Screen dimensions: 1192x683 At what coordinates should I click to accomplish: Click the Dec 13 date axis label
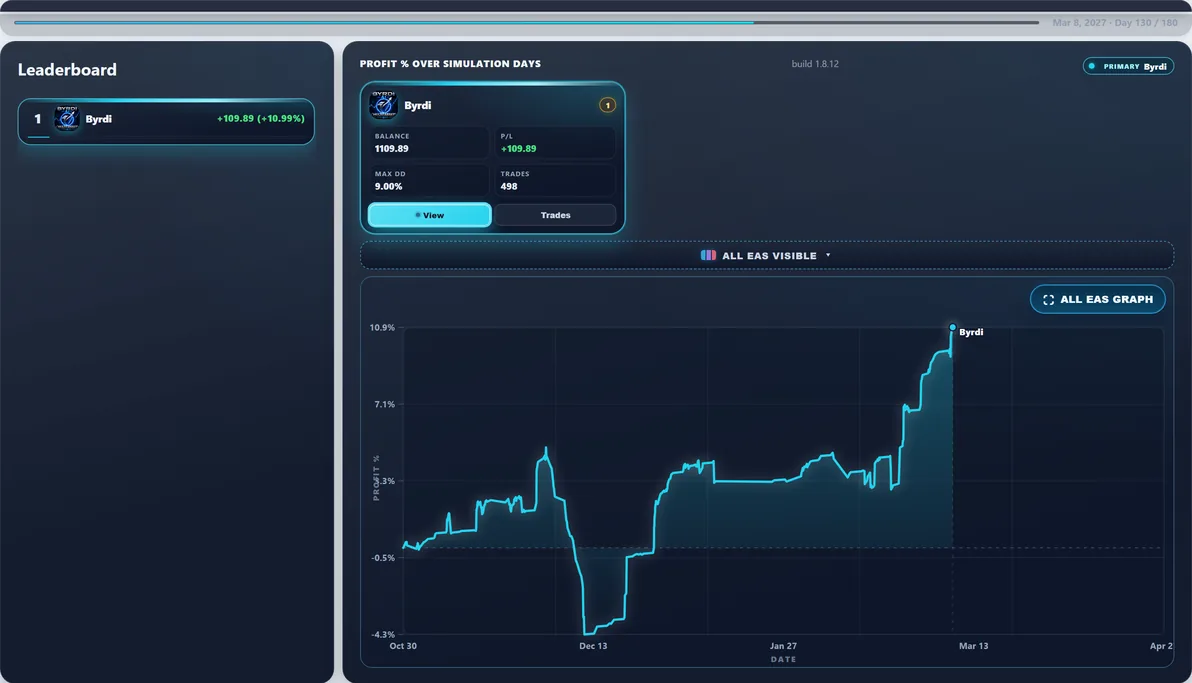pos(593,646)
